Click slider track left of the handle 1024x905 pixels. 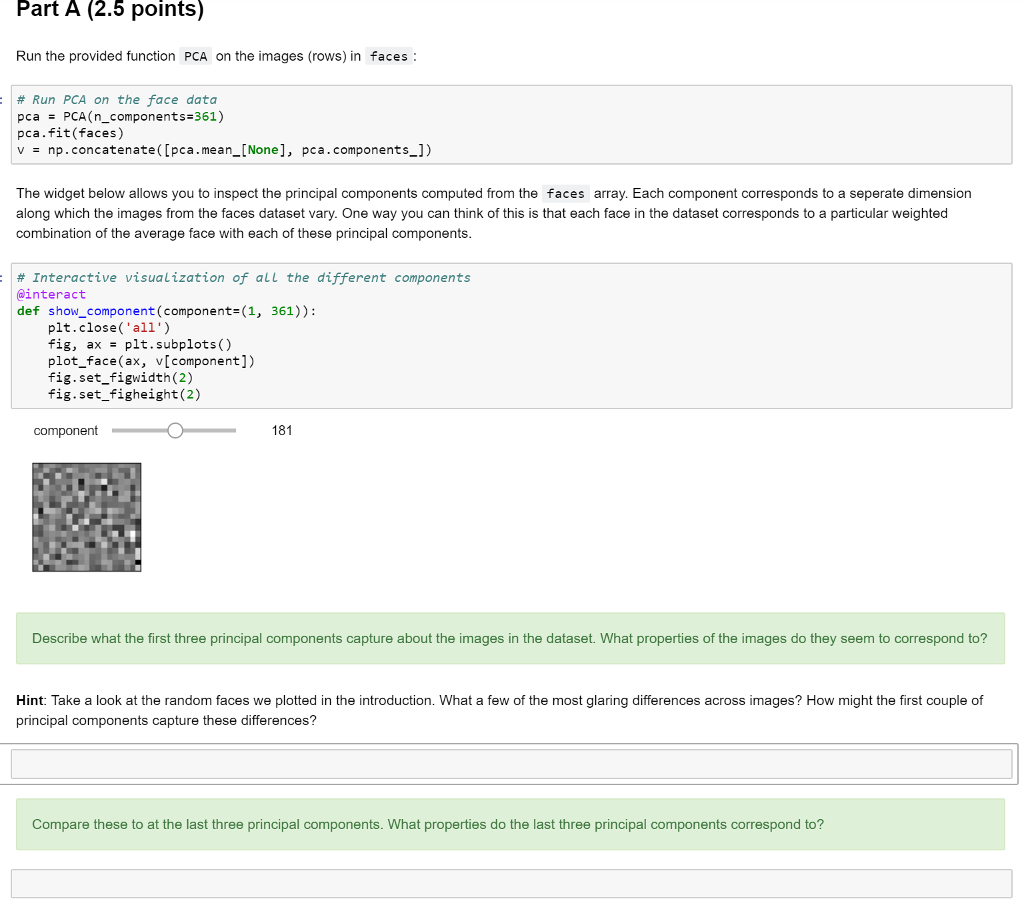[138, 431]
